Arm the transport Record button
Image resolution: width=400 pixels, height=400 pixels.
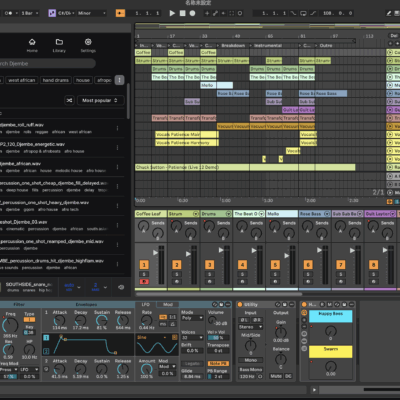click(192, 13)
